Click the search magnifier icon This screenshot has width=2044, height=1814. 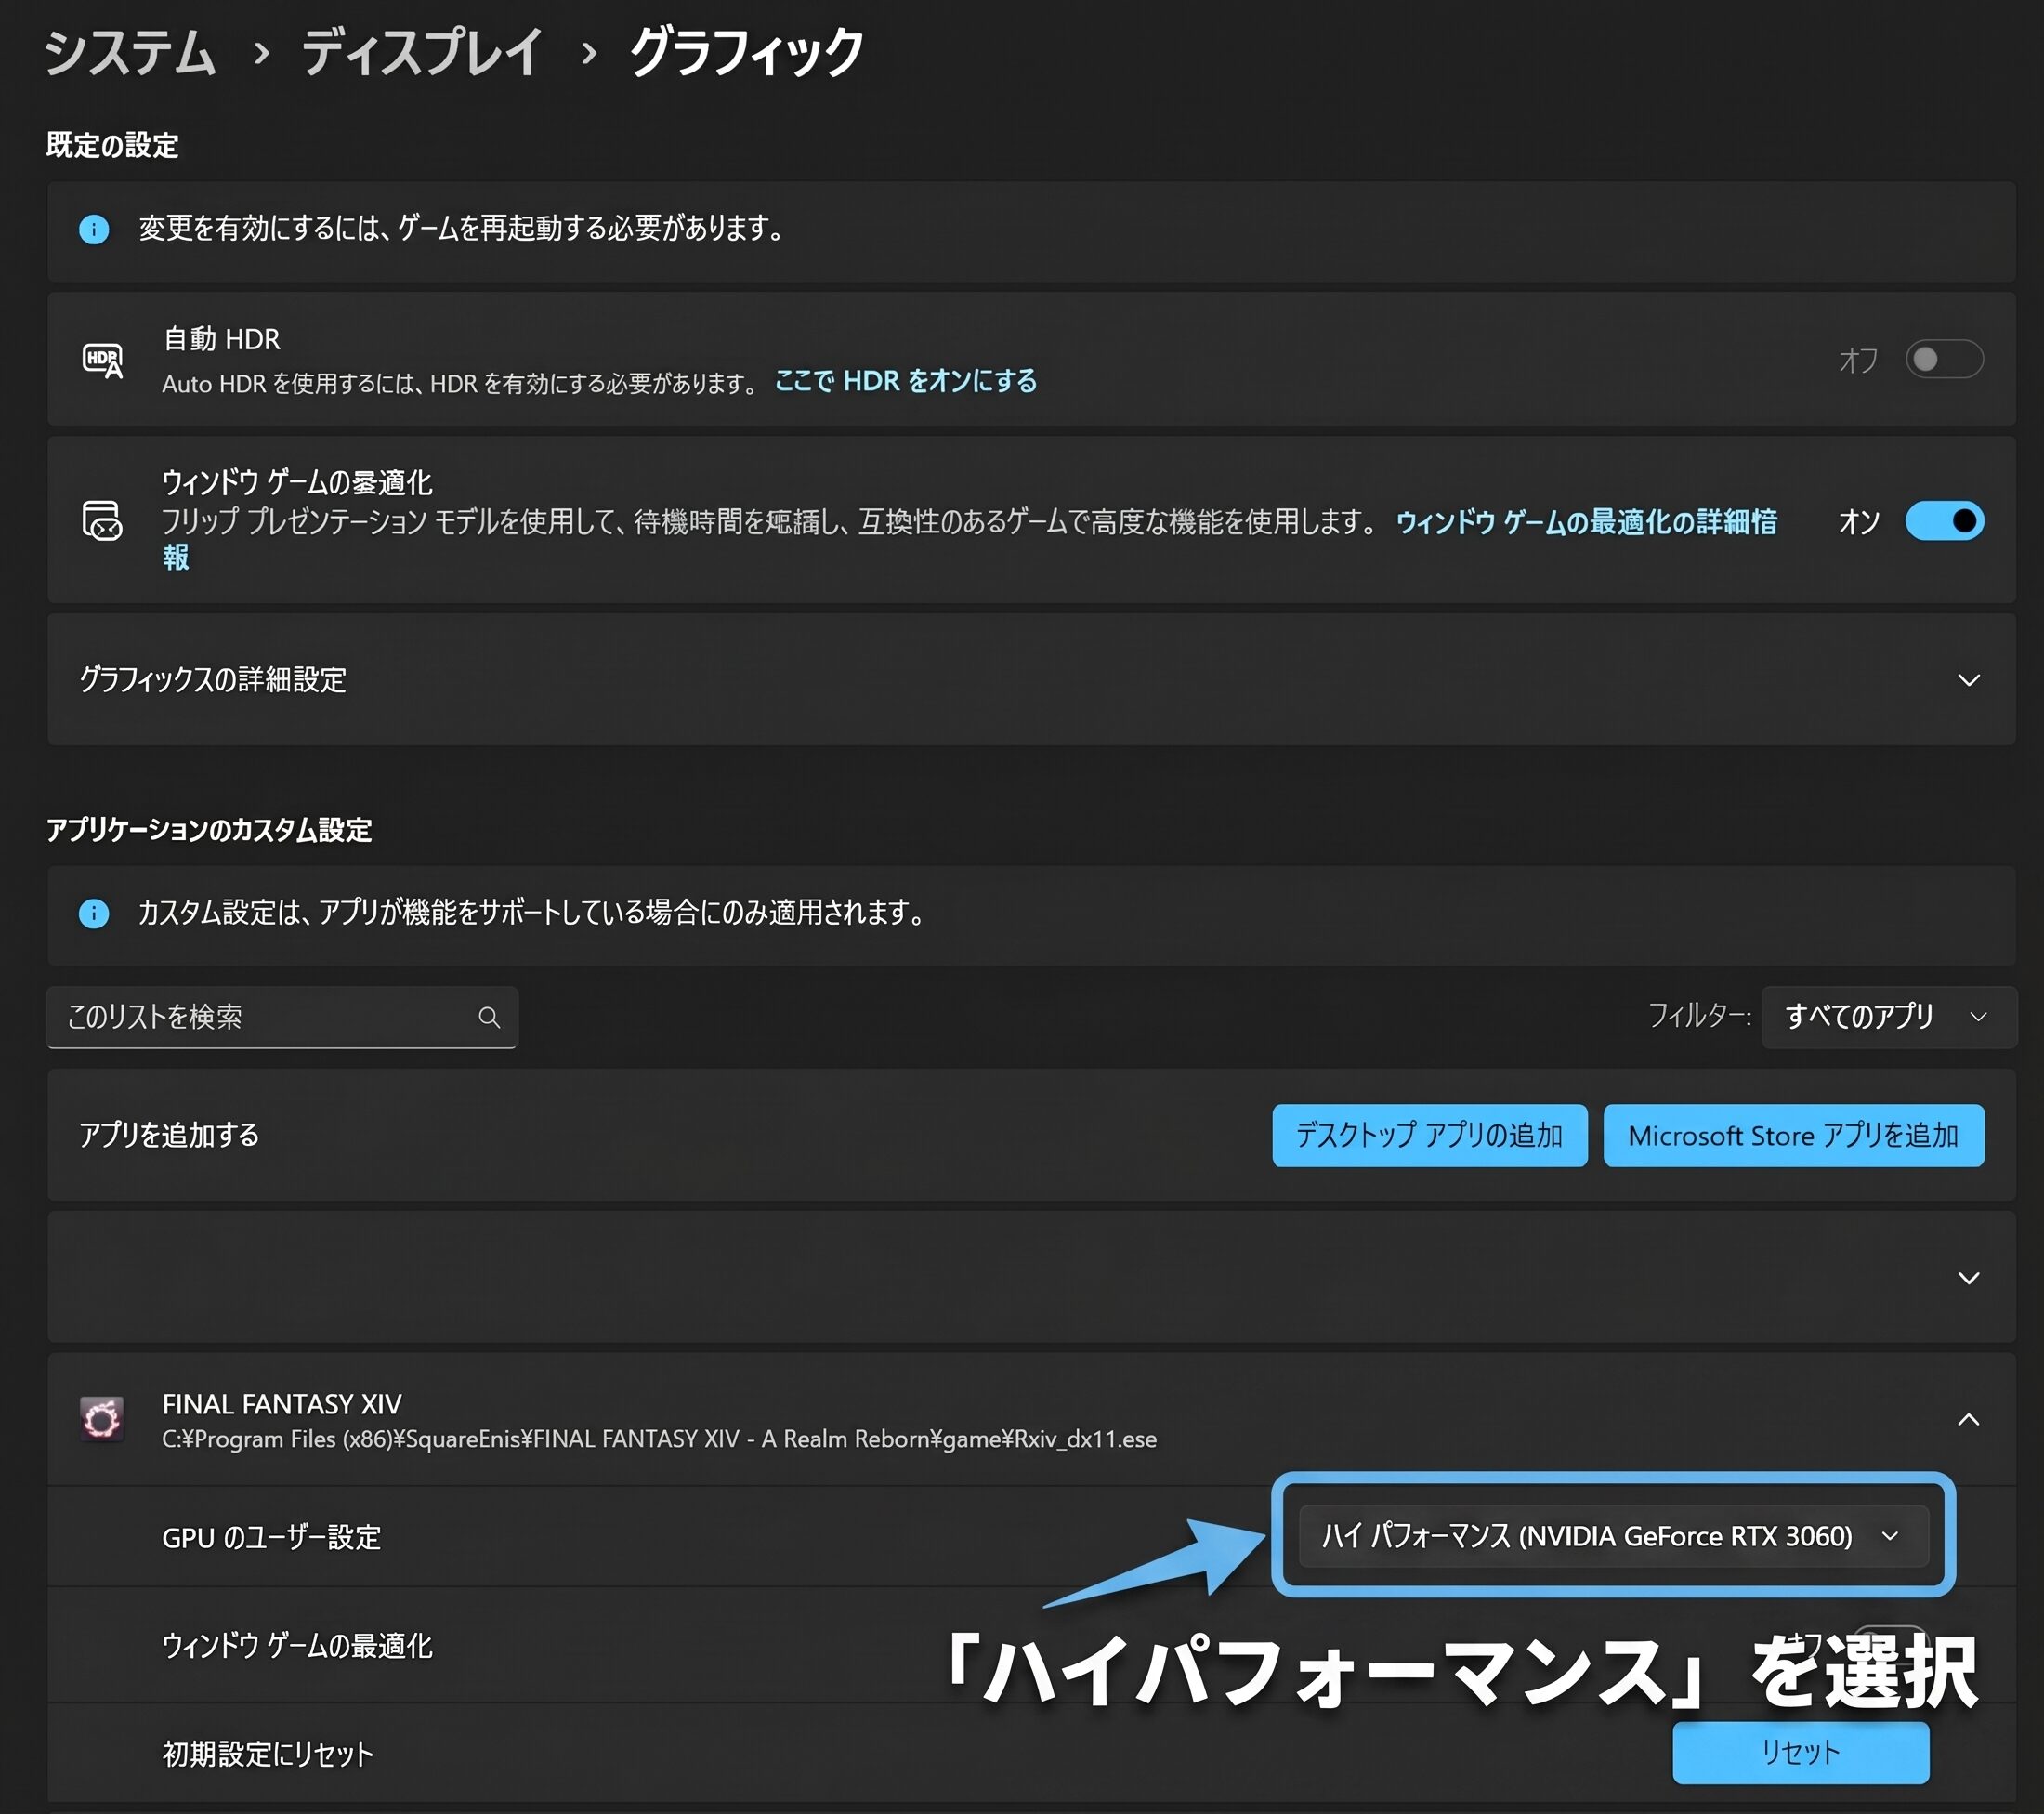489,1017
